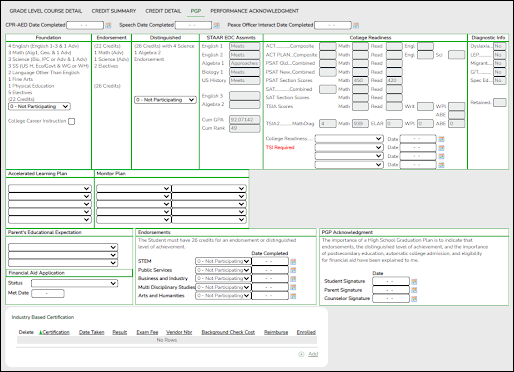
Task: Switch to Credit Detail tab
Action: pyautogui.click(x=163, y=11)
